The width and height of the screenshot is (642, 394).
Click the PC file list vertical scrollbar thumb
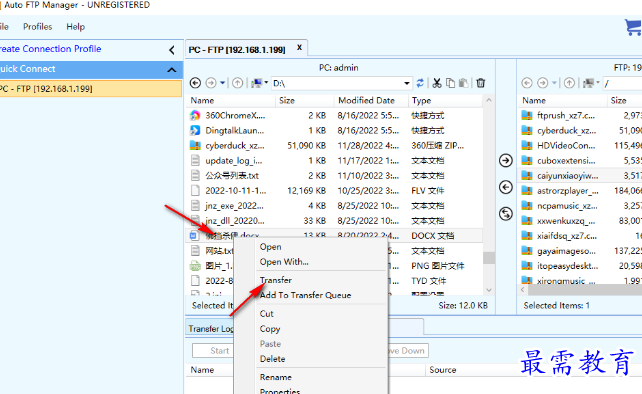pos(488,258)
